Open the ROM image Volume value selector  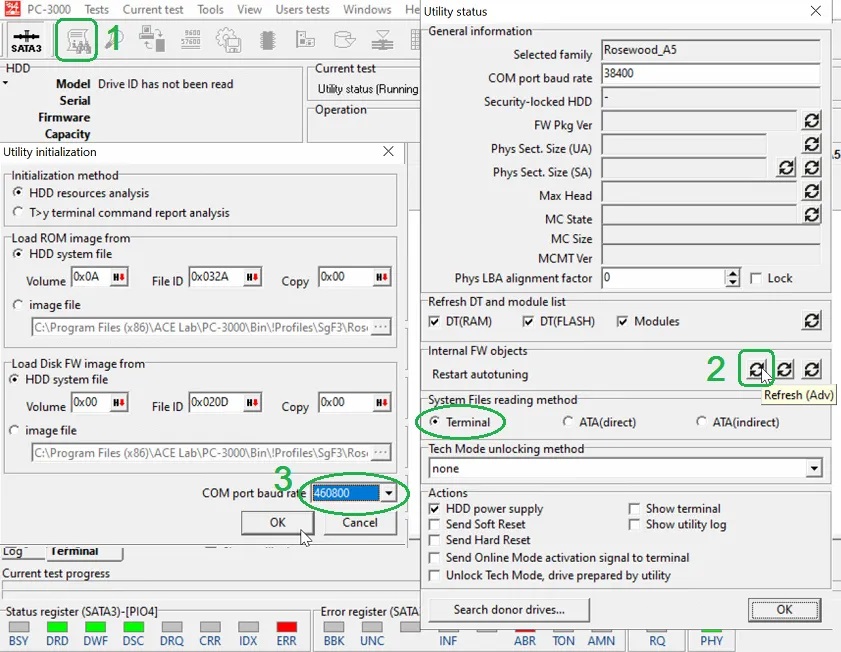(x=119, y=277)
